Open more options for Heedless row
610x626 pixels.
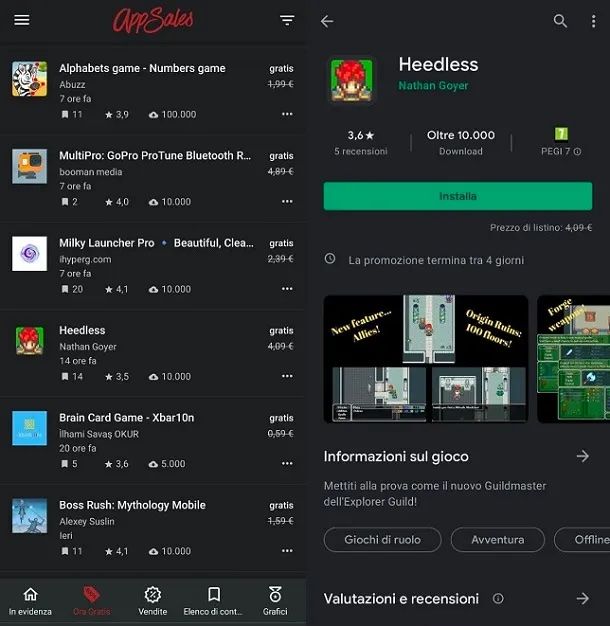287,376
